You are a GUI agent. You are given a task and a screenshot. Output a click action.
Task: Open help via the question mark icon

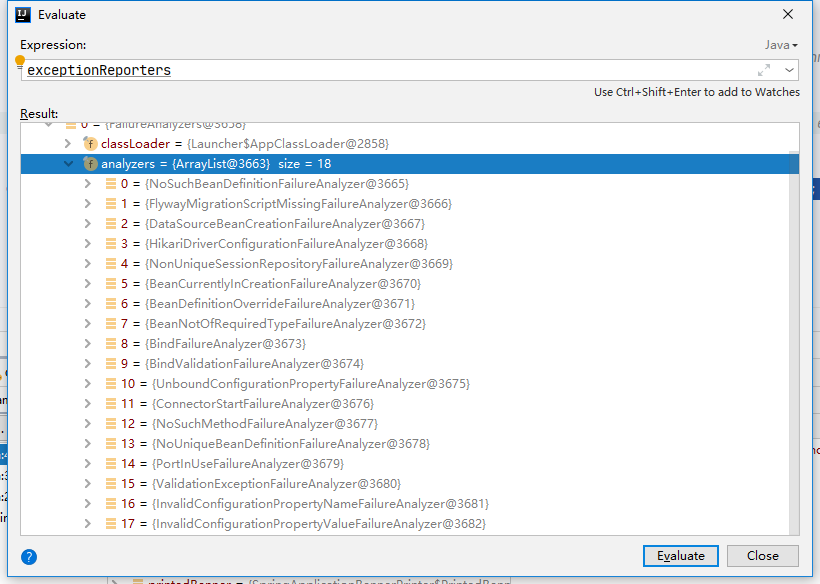point(29,556)
